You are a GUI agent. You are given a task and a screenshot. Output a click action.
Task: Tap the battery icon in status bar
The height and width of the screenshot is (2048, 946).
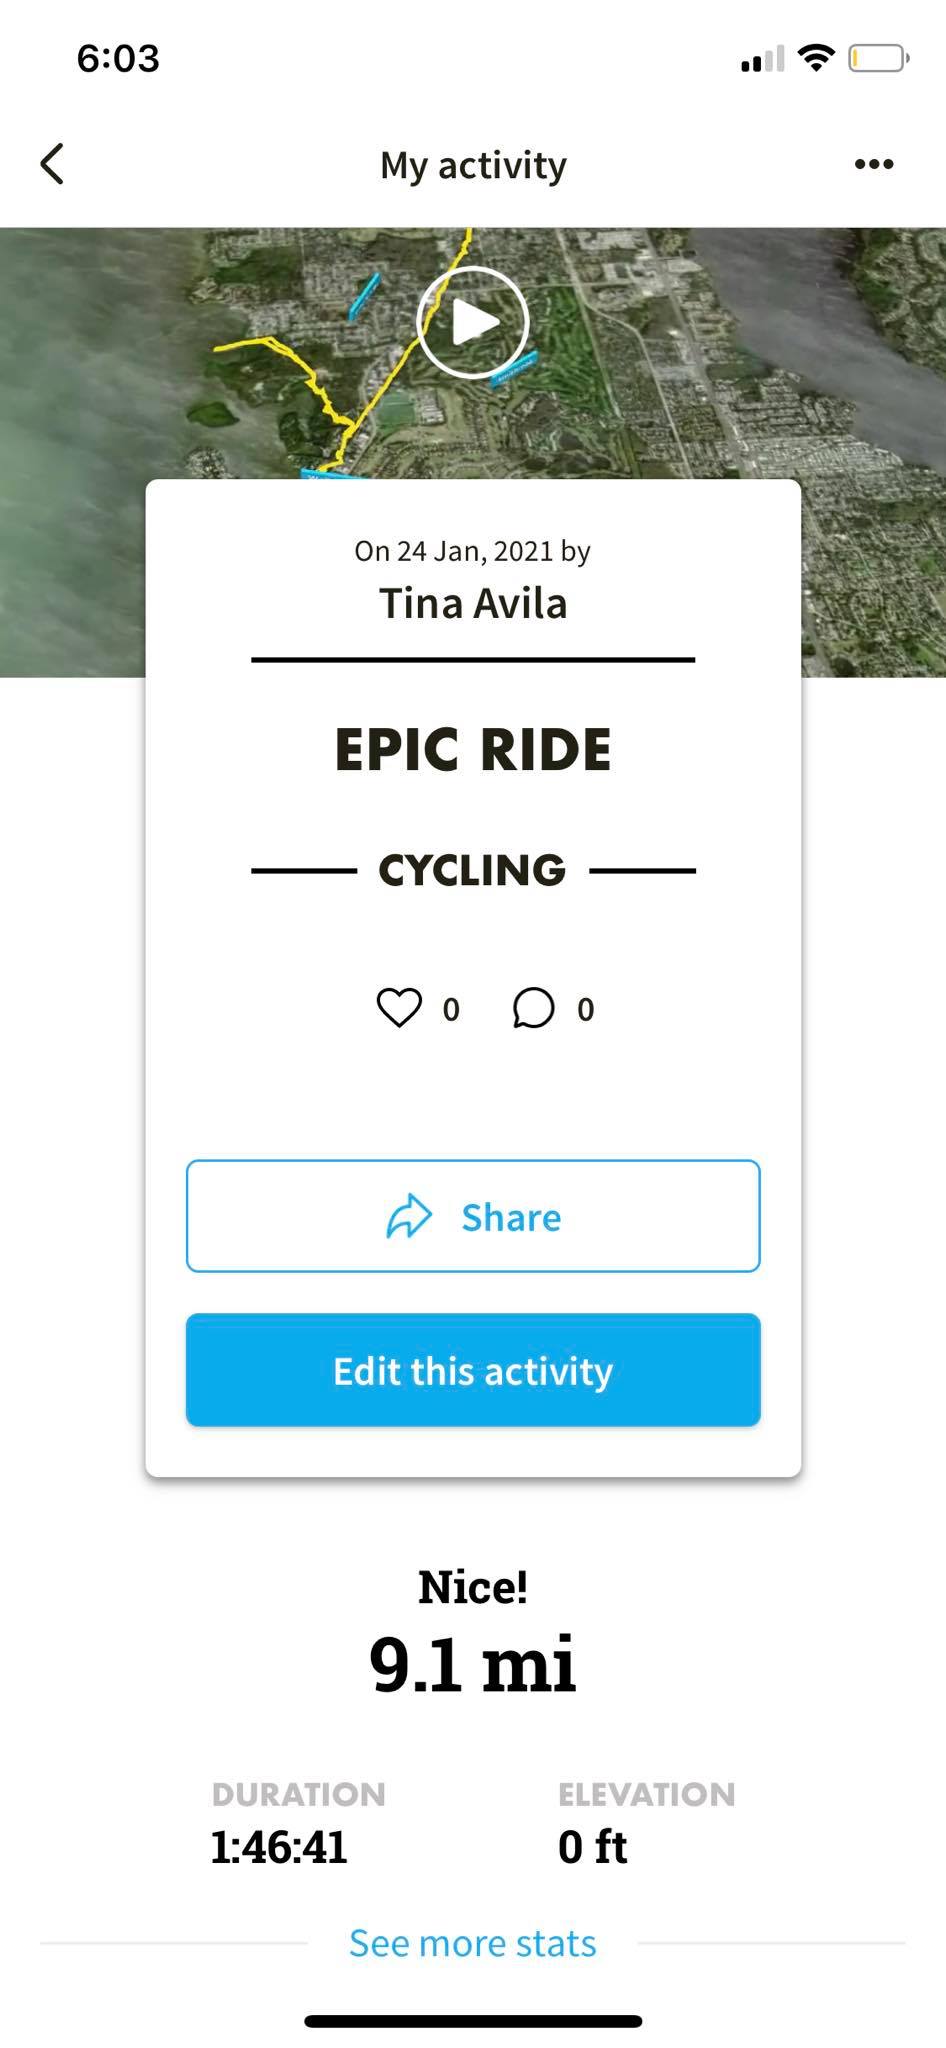tap(878, 59)
